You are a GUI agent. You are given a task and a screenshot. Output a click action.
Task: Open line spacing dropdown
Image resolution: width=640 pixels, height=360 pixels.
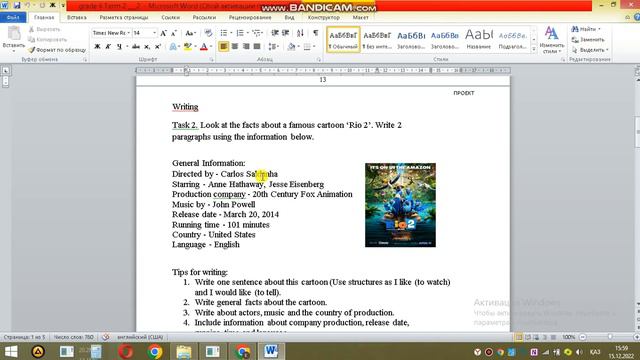[x=274, y=47]
